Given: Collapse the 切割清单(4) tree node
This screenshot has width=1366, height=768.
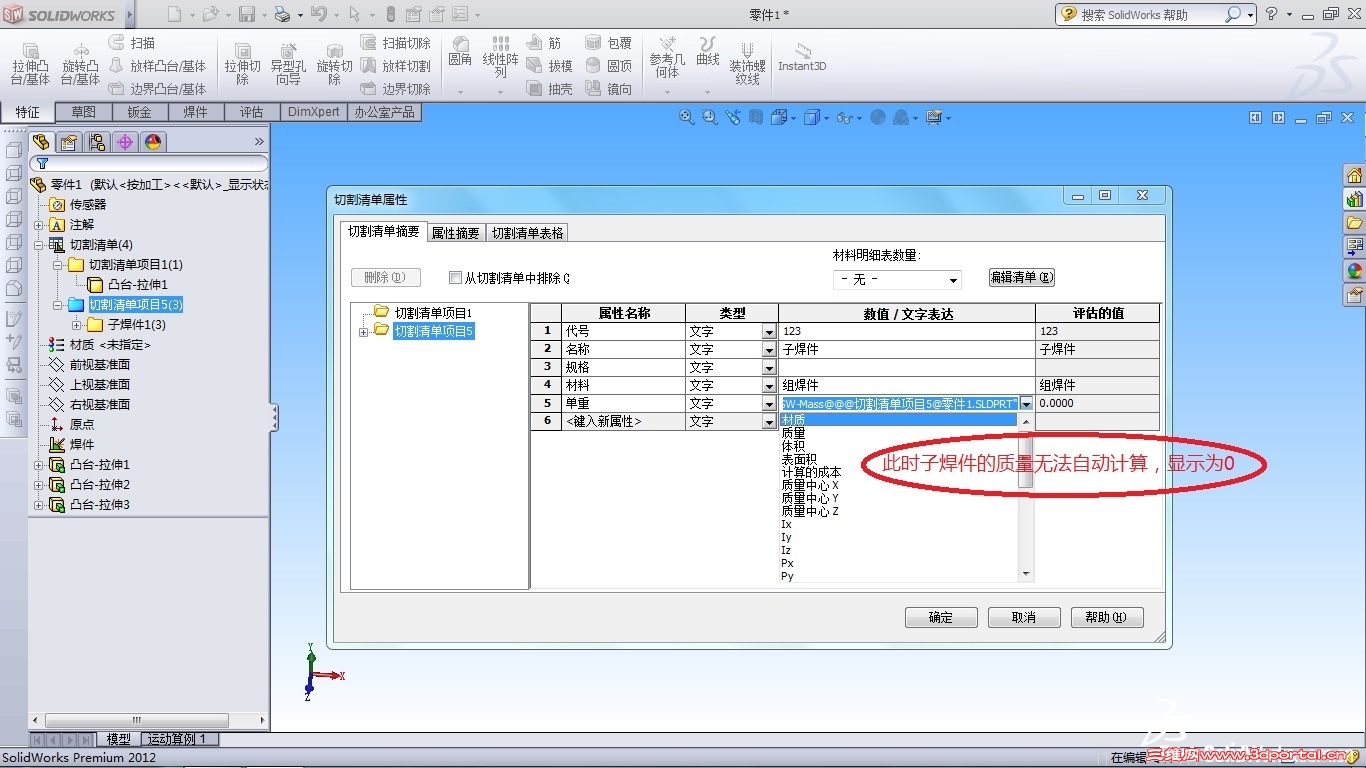Looking at the screenshot, I should [x=39, y=245].
